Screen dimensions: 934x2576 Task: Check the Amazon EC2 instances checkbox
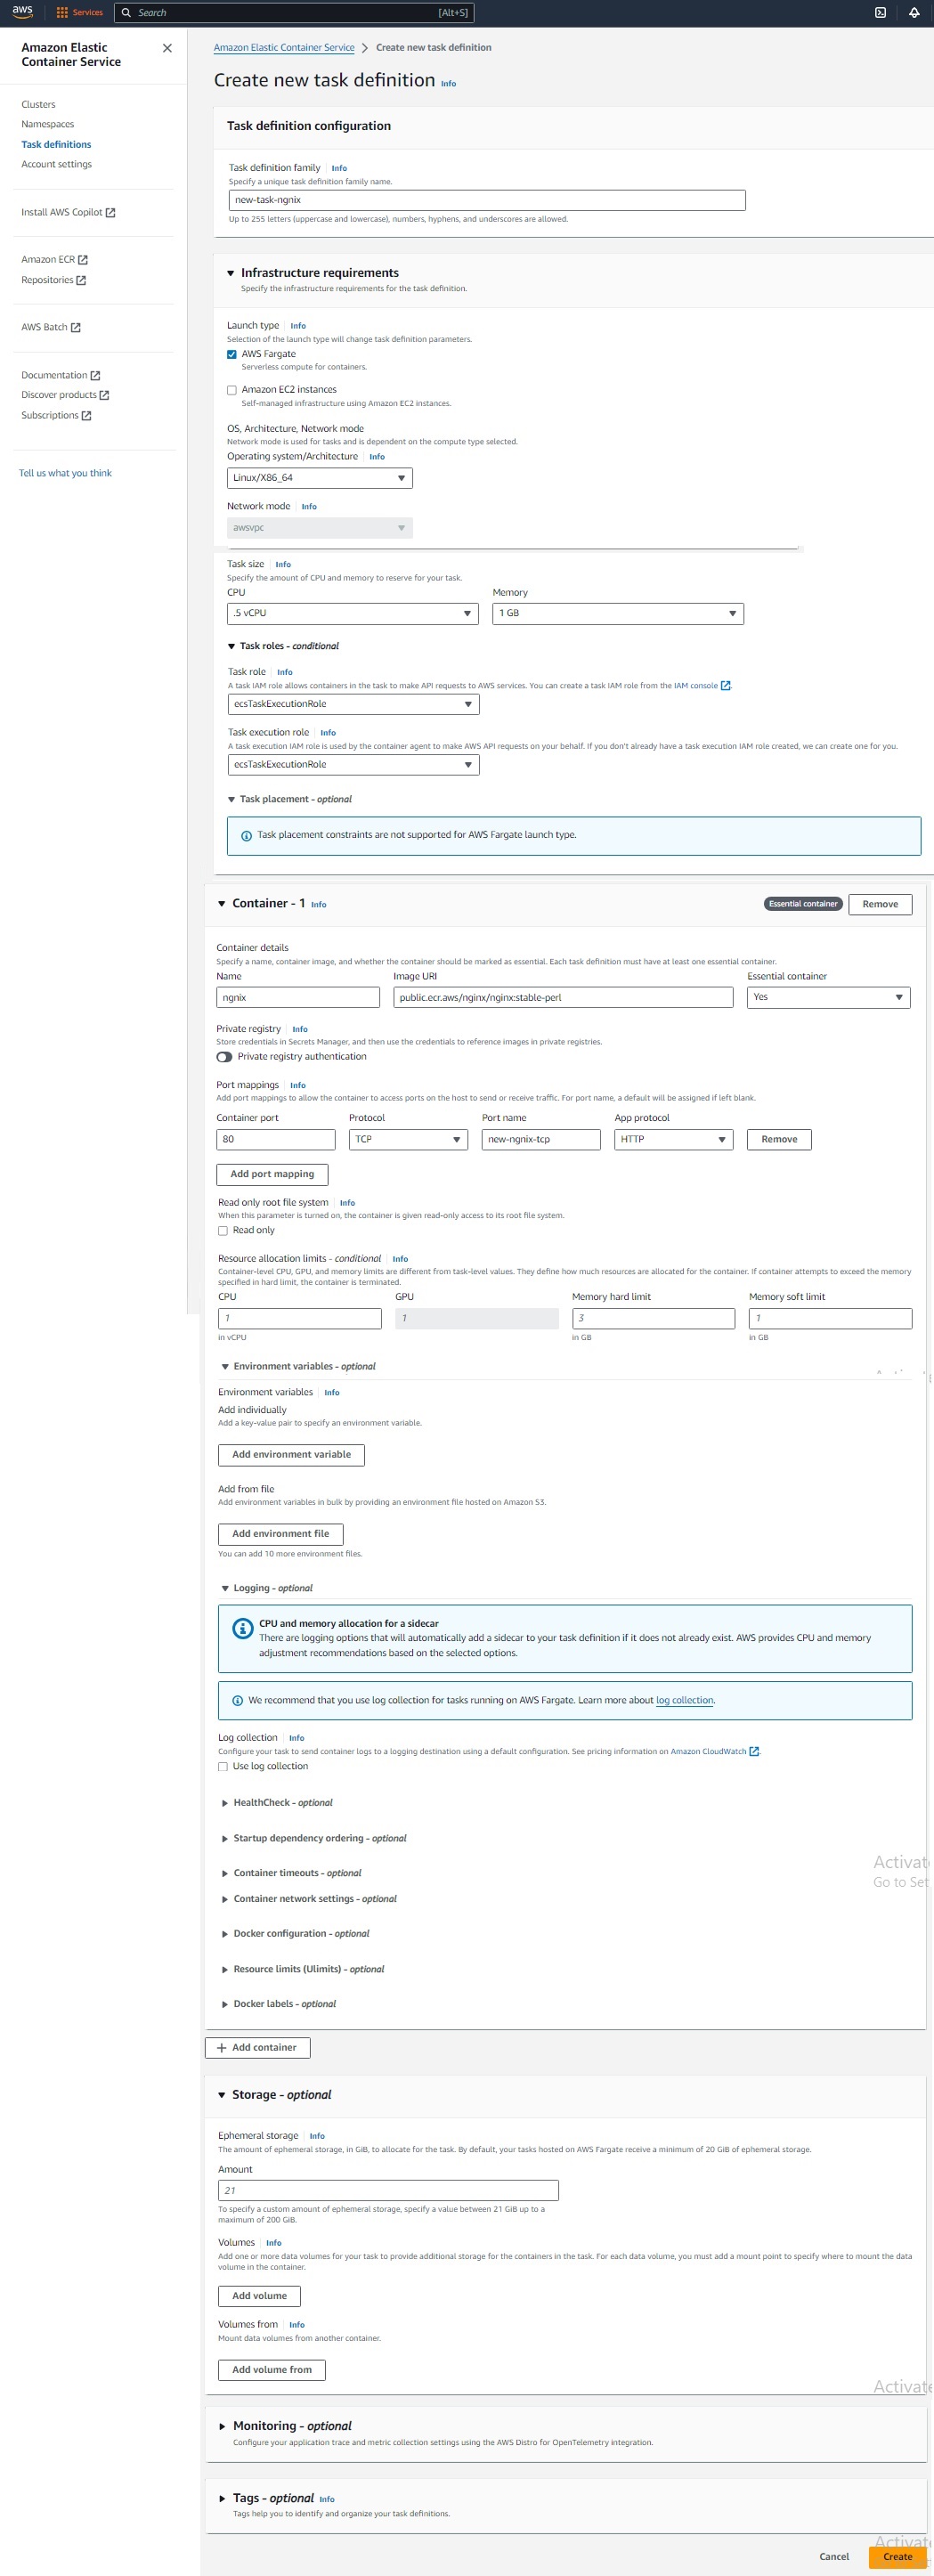[x=232, y=390]
